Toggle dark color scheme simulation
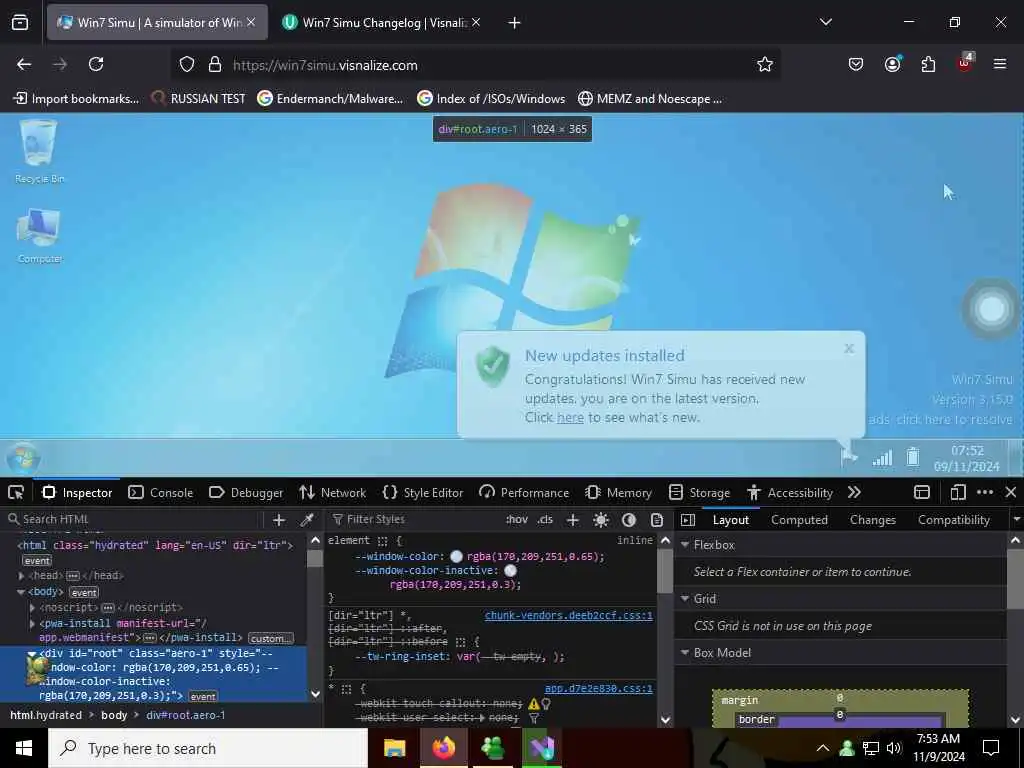This screenshot has height=768, width=1024. [x=629, y=520]
